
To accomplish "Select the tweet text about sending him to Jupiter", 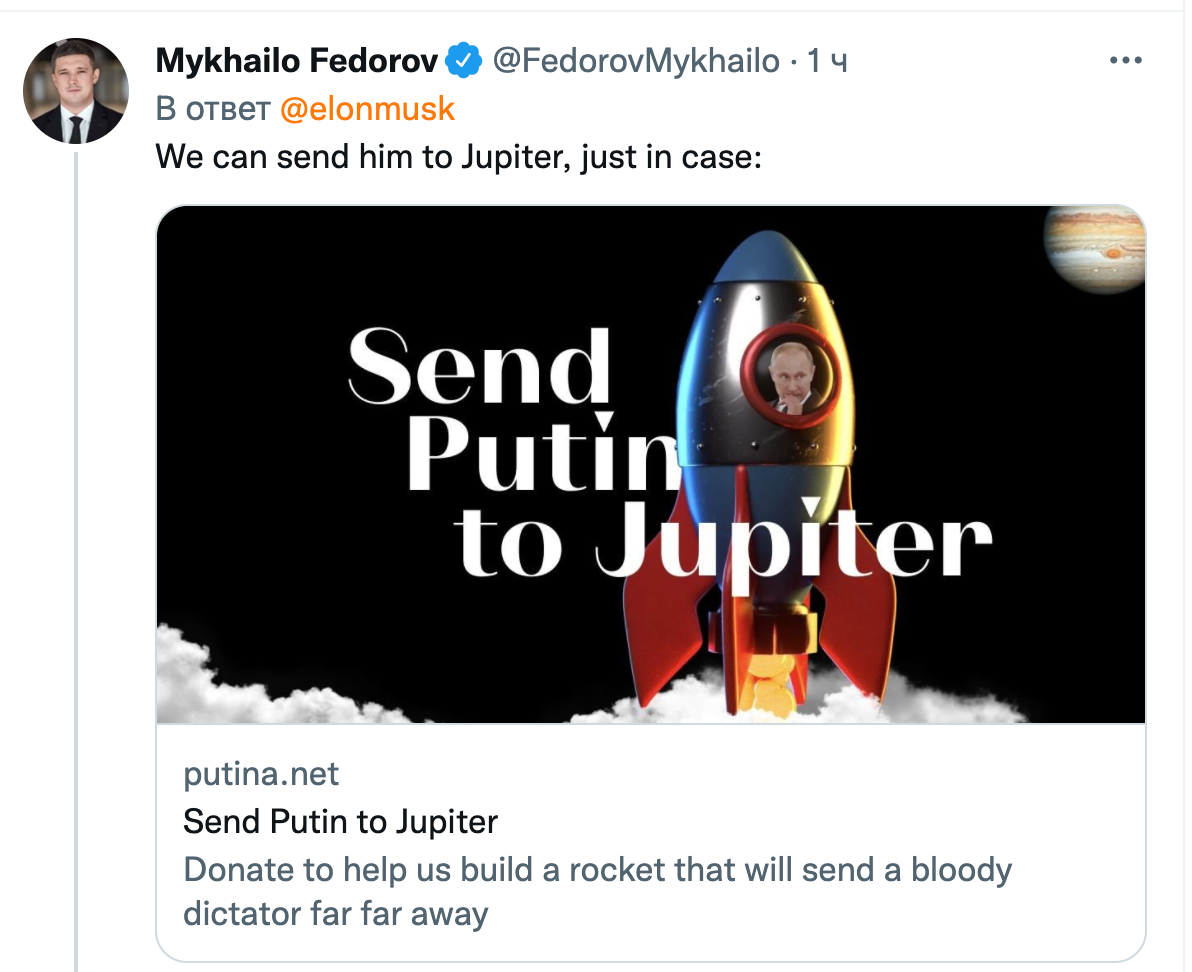I will [x=458, y=157].
